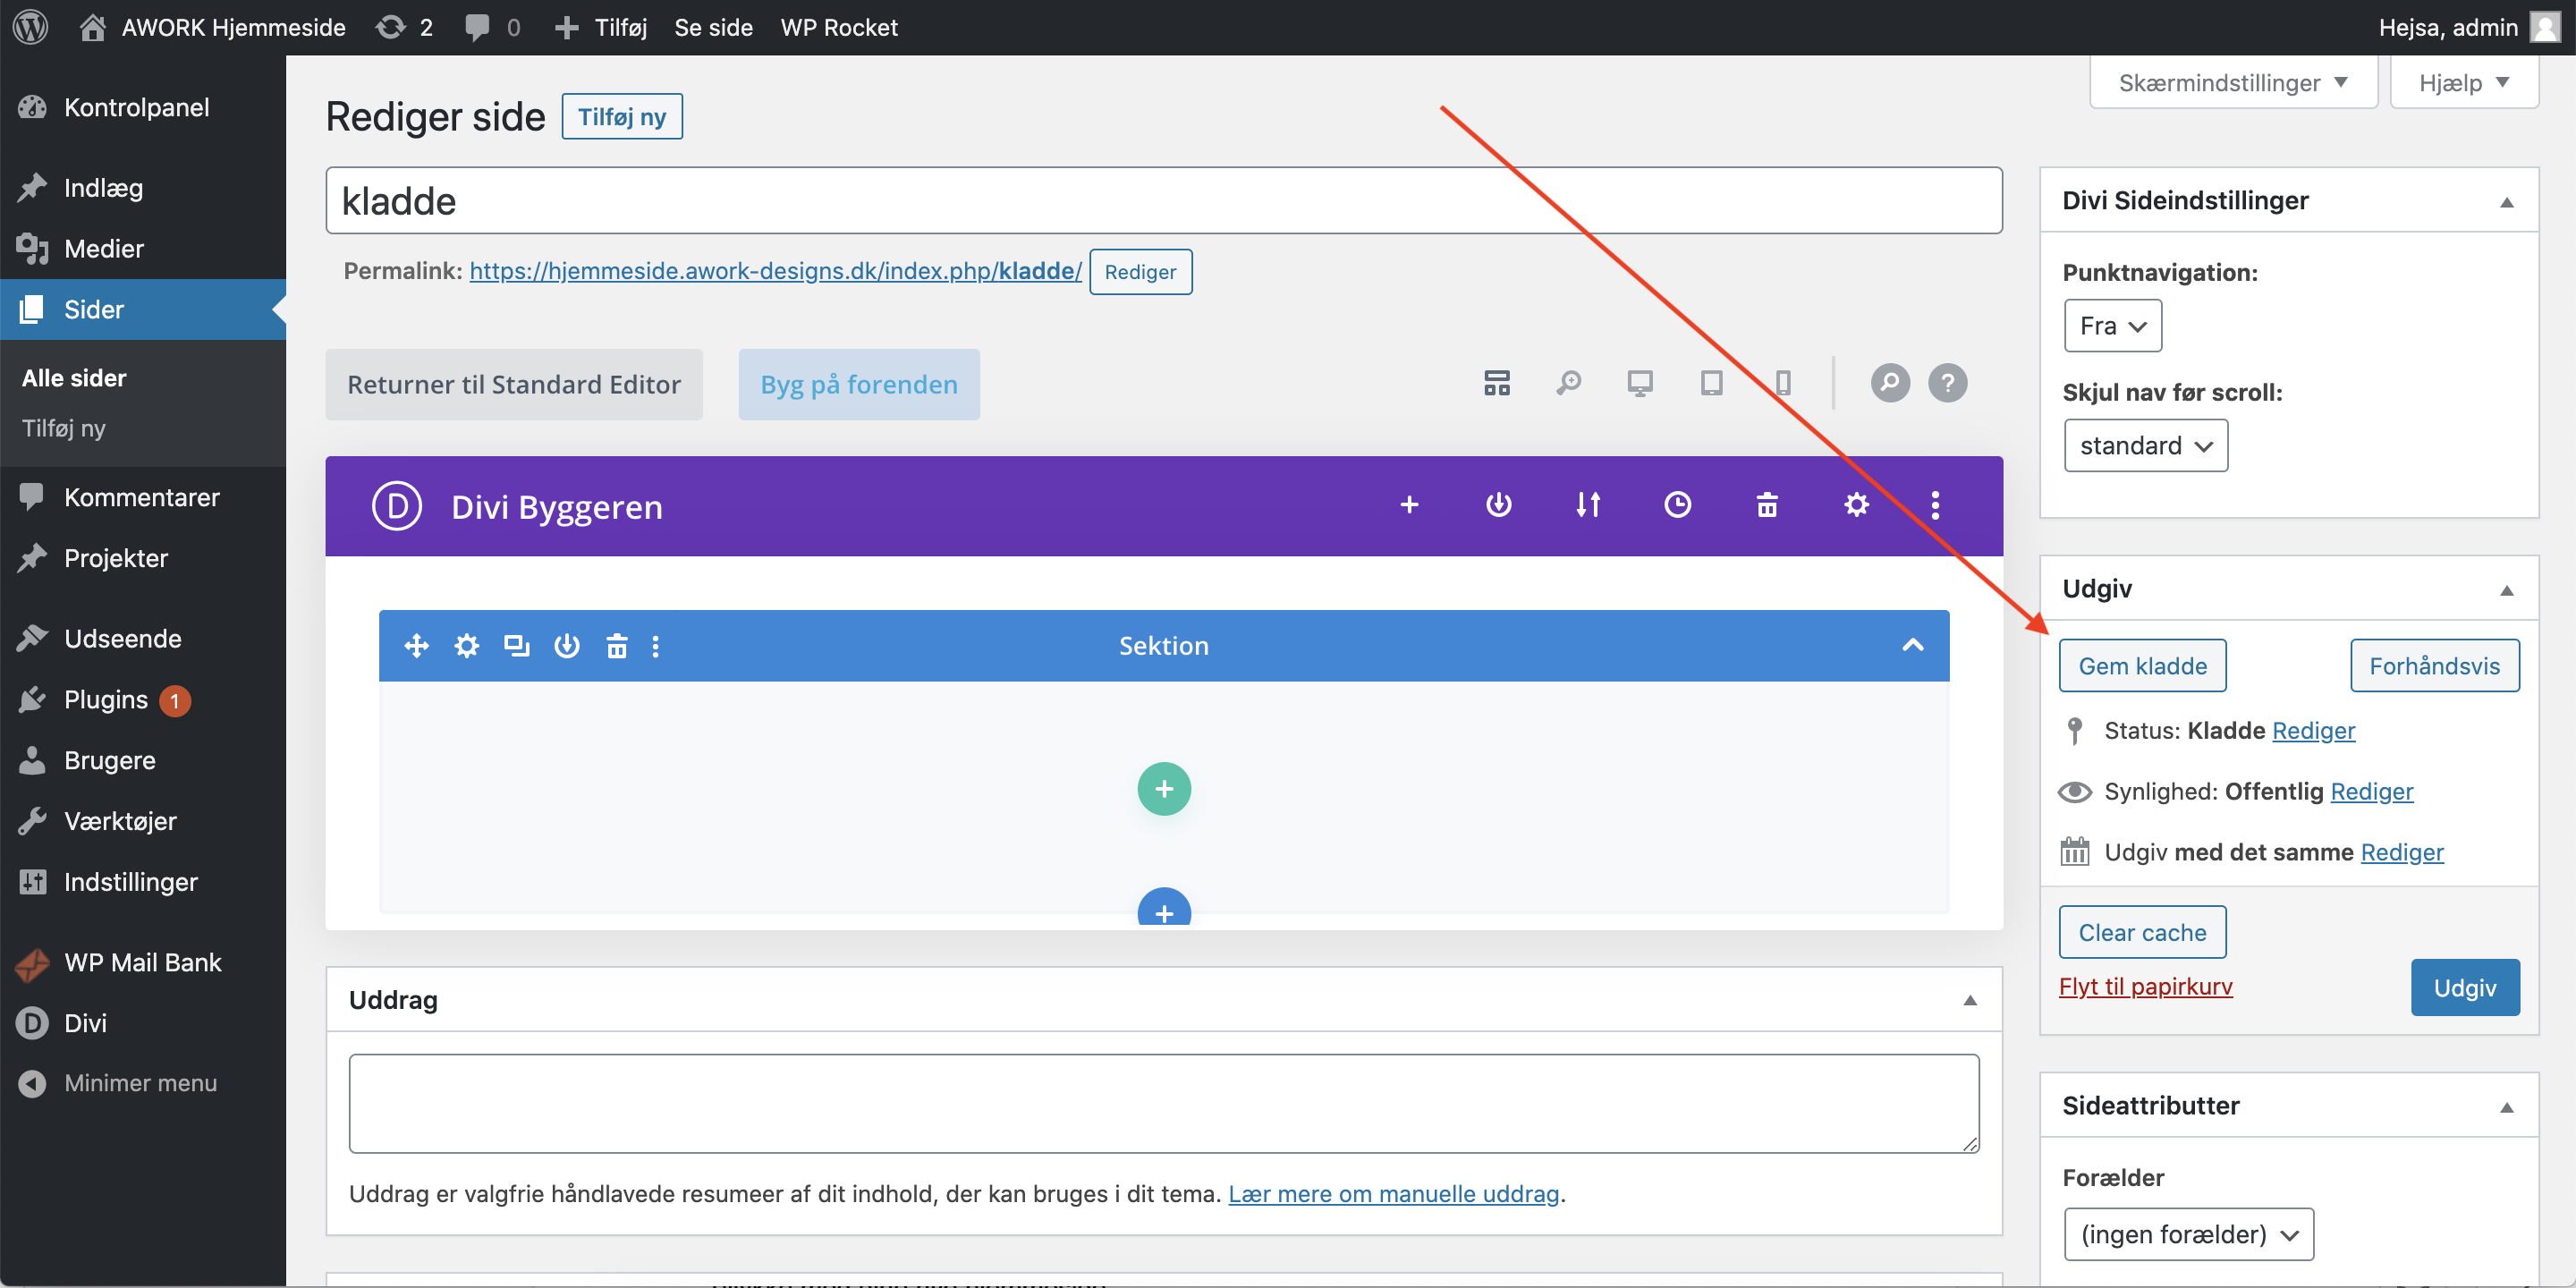Click the Divi D logo in builder header

pyautogui.click(x=397, y=505)
